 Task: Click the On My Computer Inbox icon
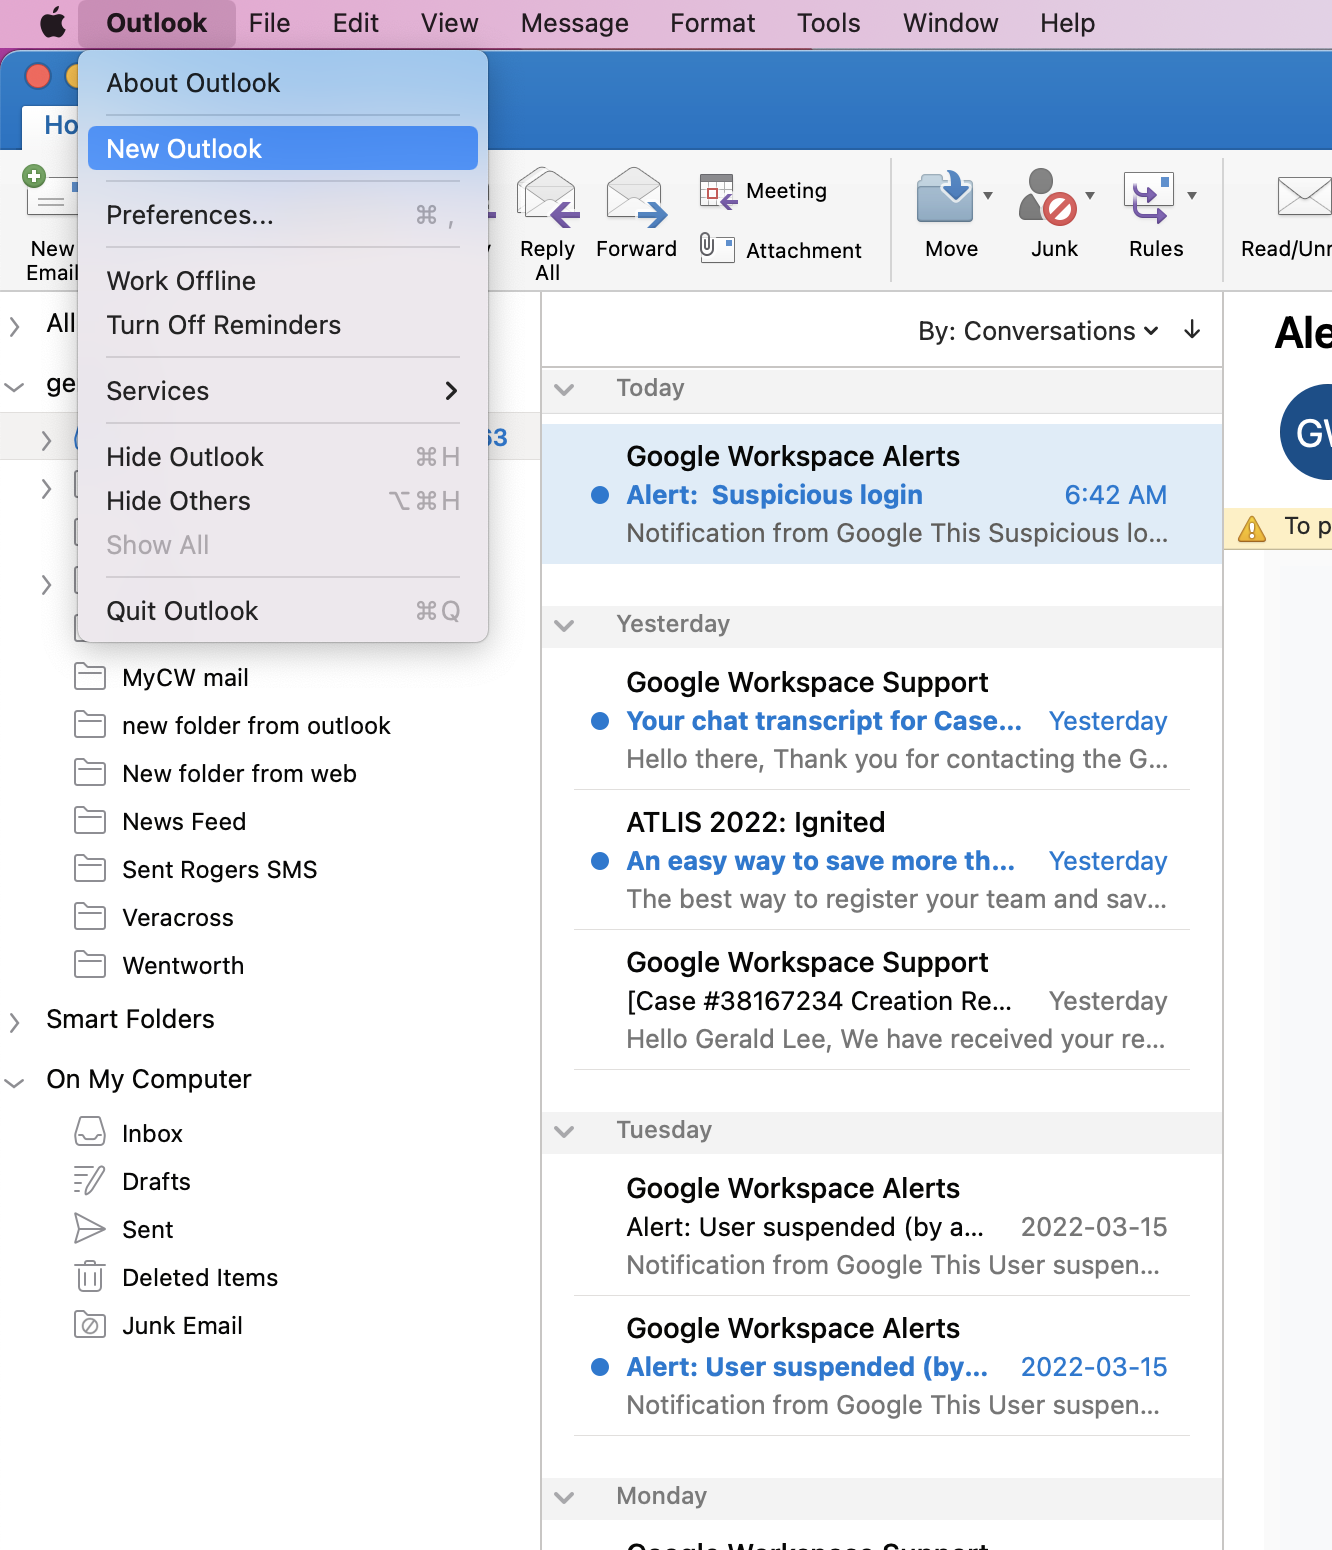point(90,1132)
